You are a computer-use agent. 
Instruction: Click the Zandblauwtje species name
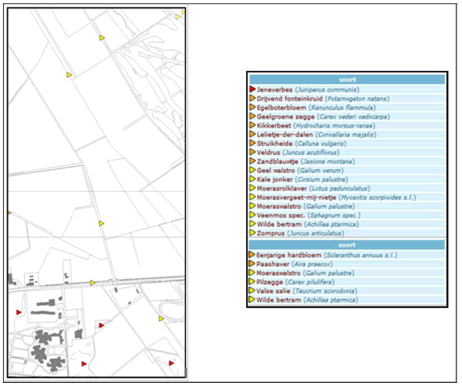pyautogui.click(x=277, y=162)
